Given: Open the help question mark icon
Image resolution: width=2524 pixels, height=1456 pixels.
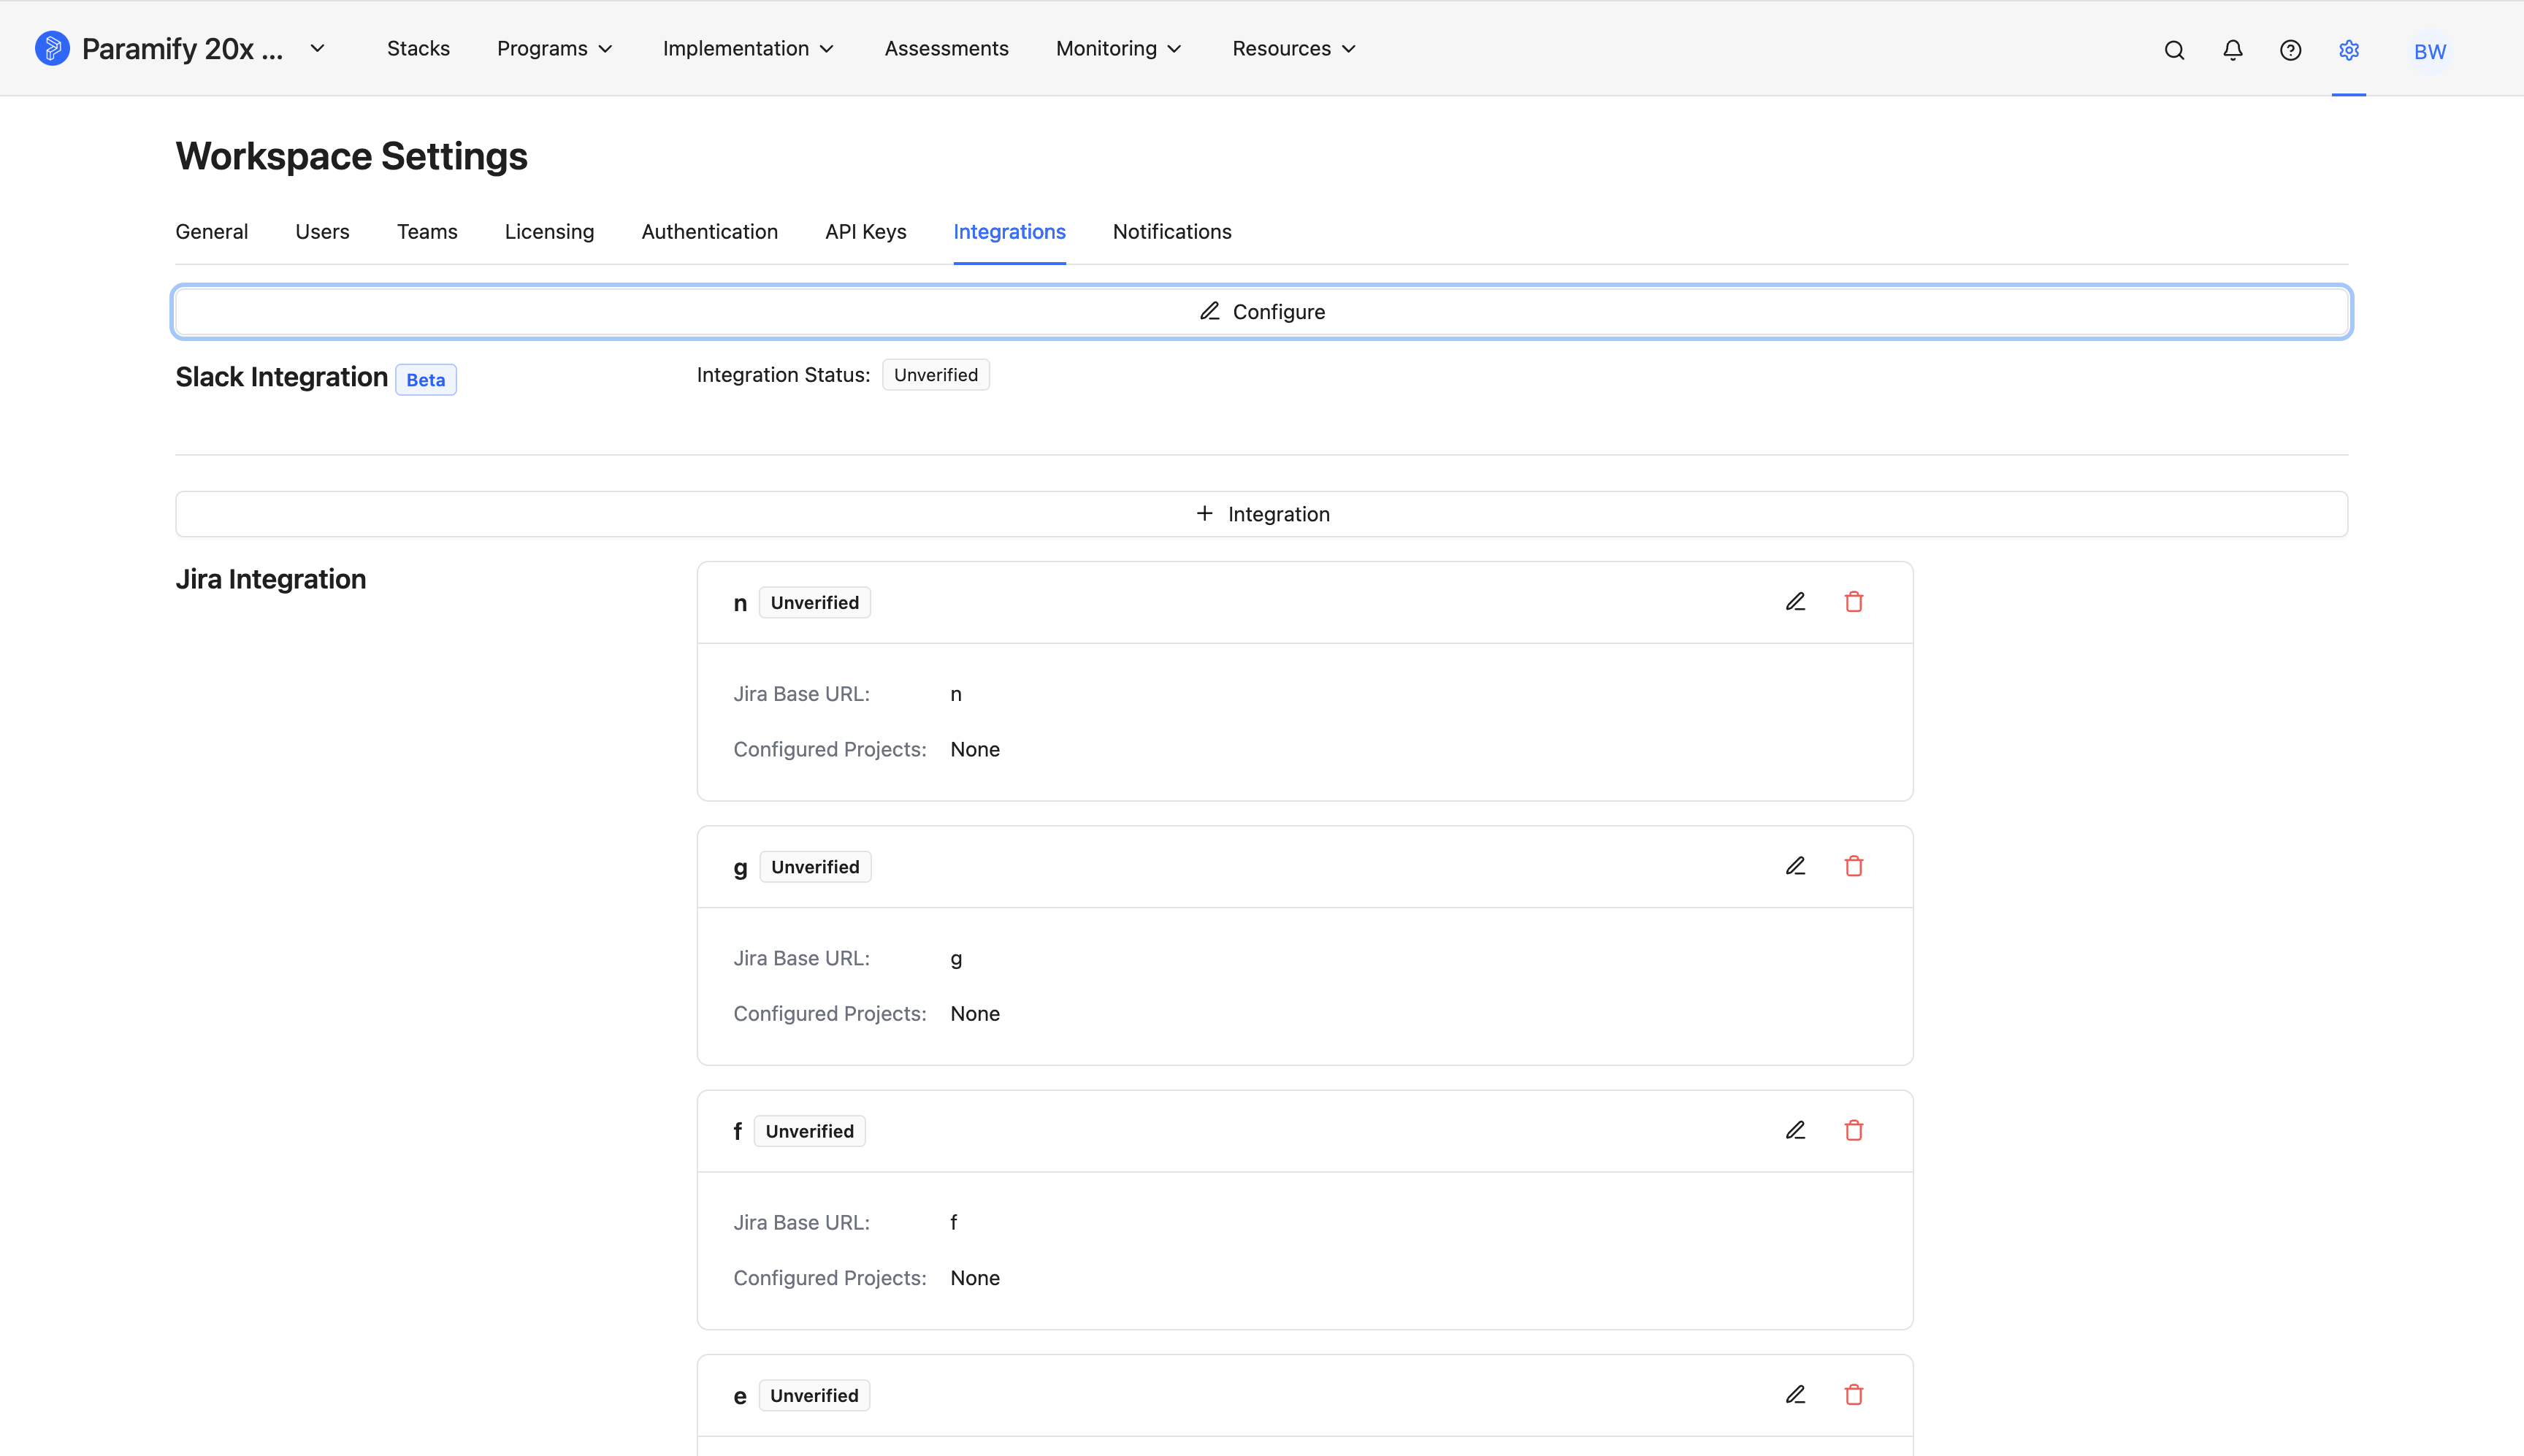Looking at the screenshot, I should pos(2290,50).
